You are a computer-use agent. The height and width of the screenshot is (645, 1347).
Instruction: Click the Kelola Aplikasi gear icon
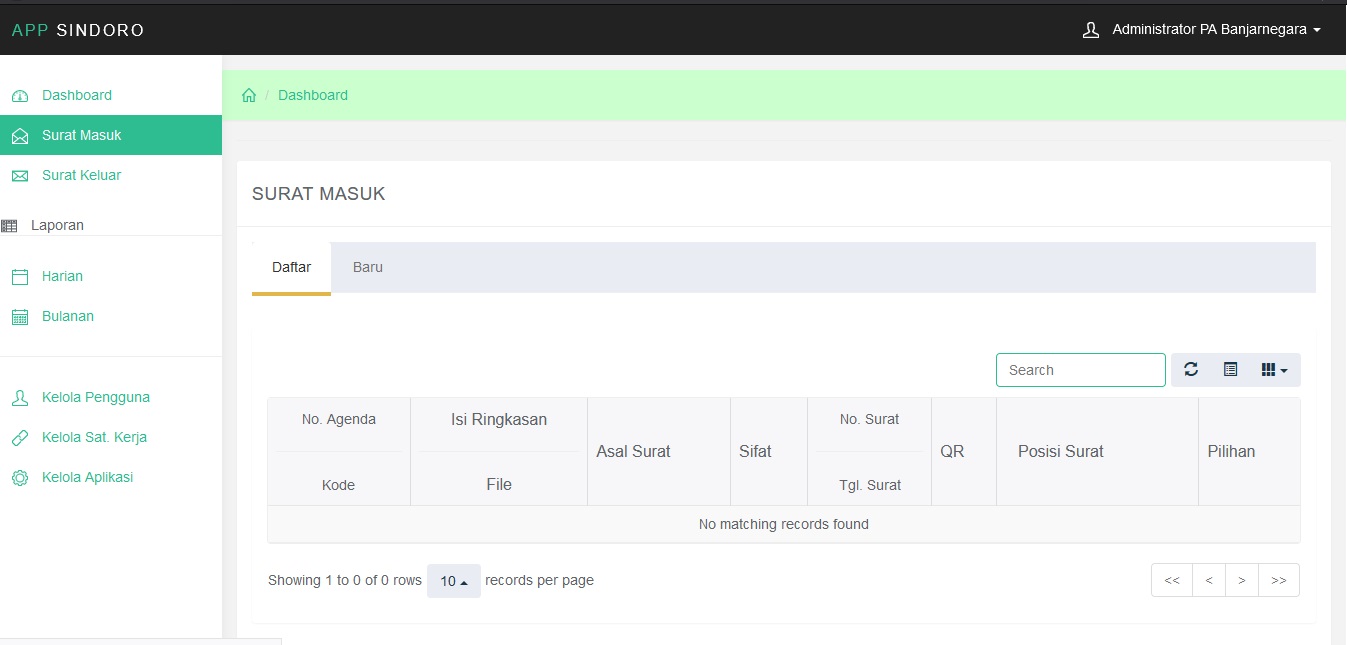[x=20, y=478]
